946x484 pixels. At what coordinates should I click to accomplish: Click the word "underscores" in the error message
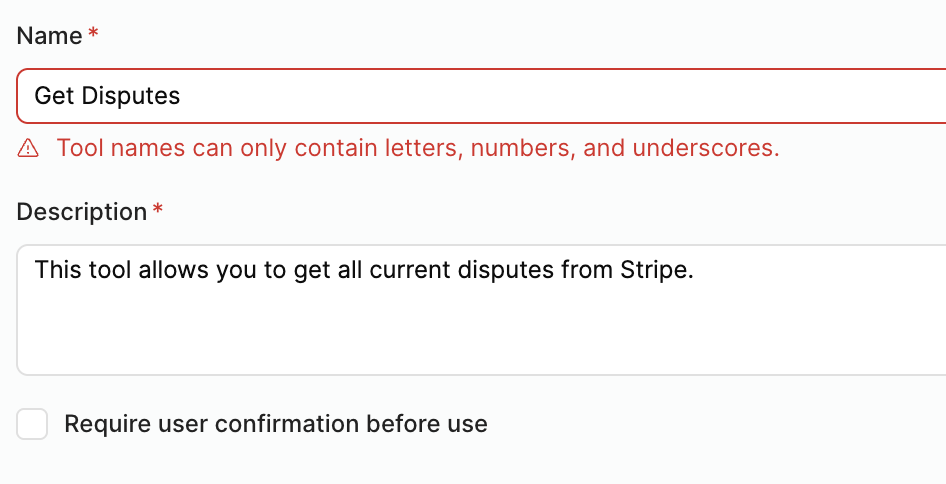(x=711, y=149)
